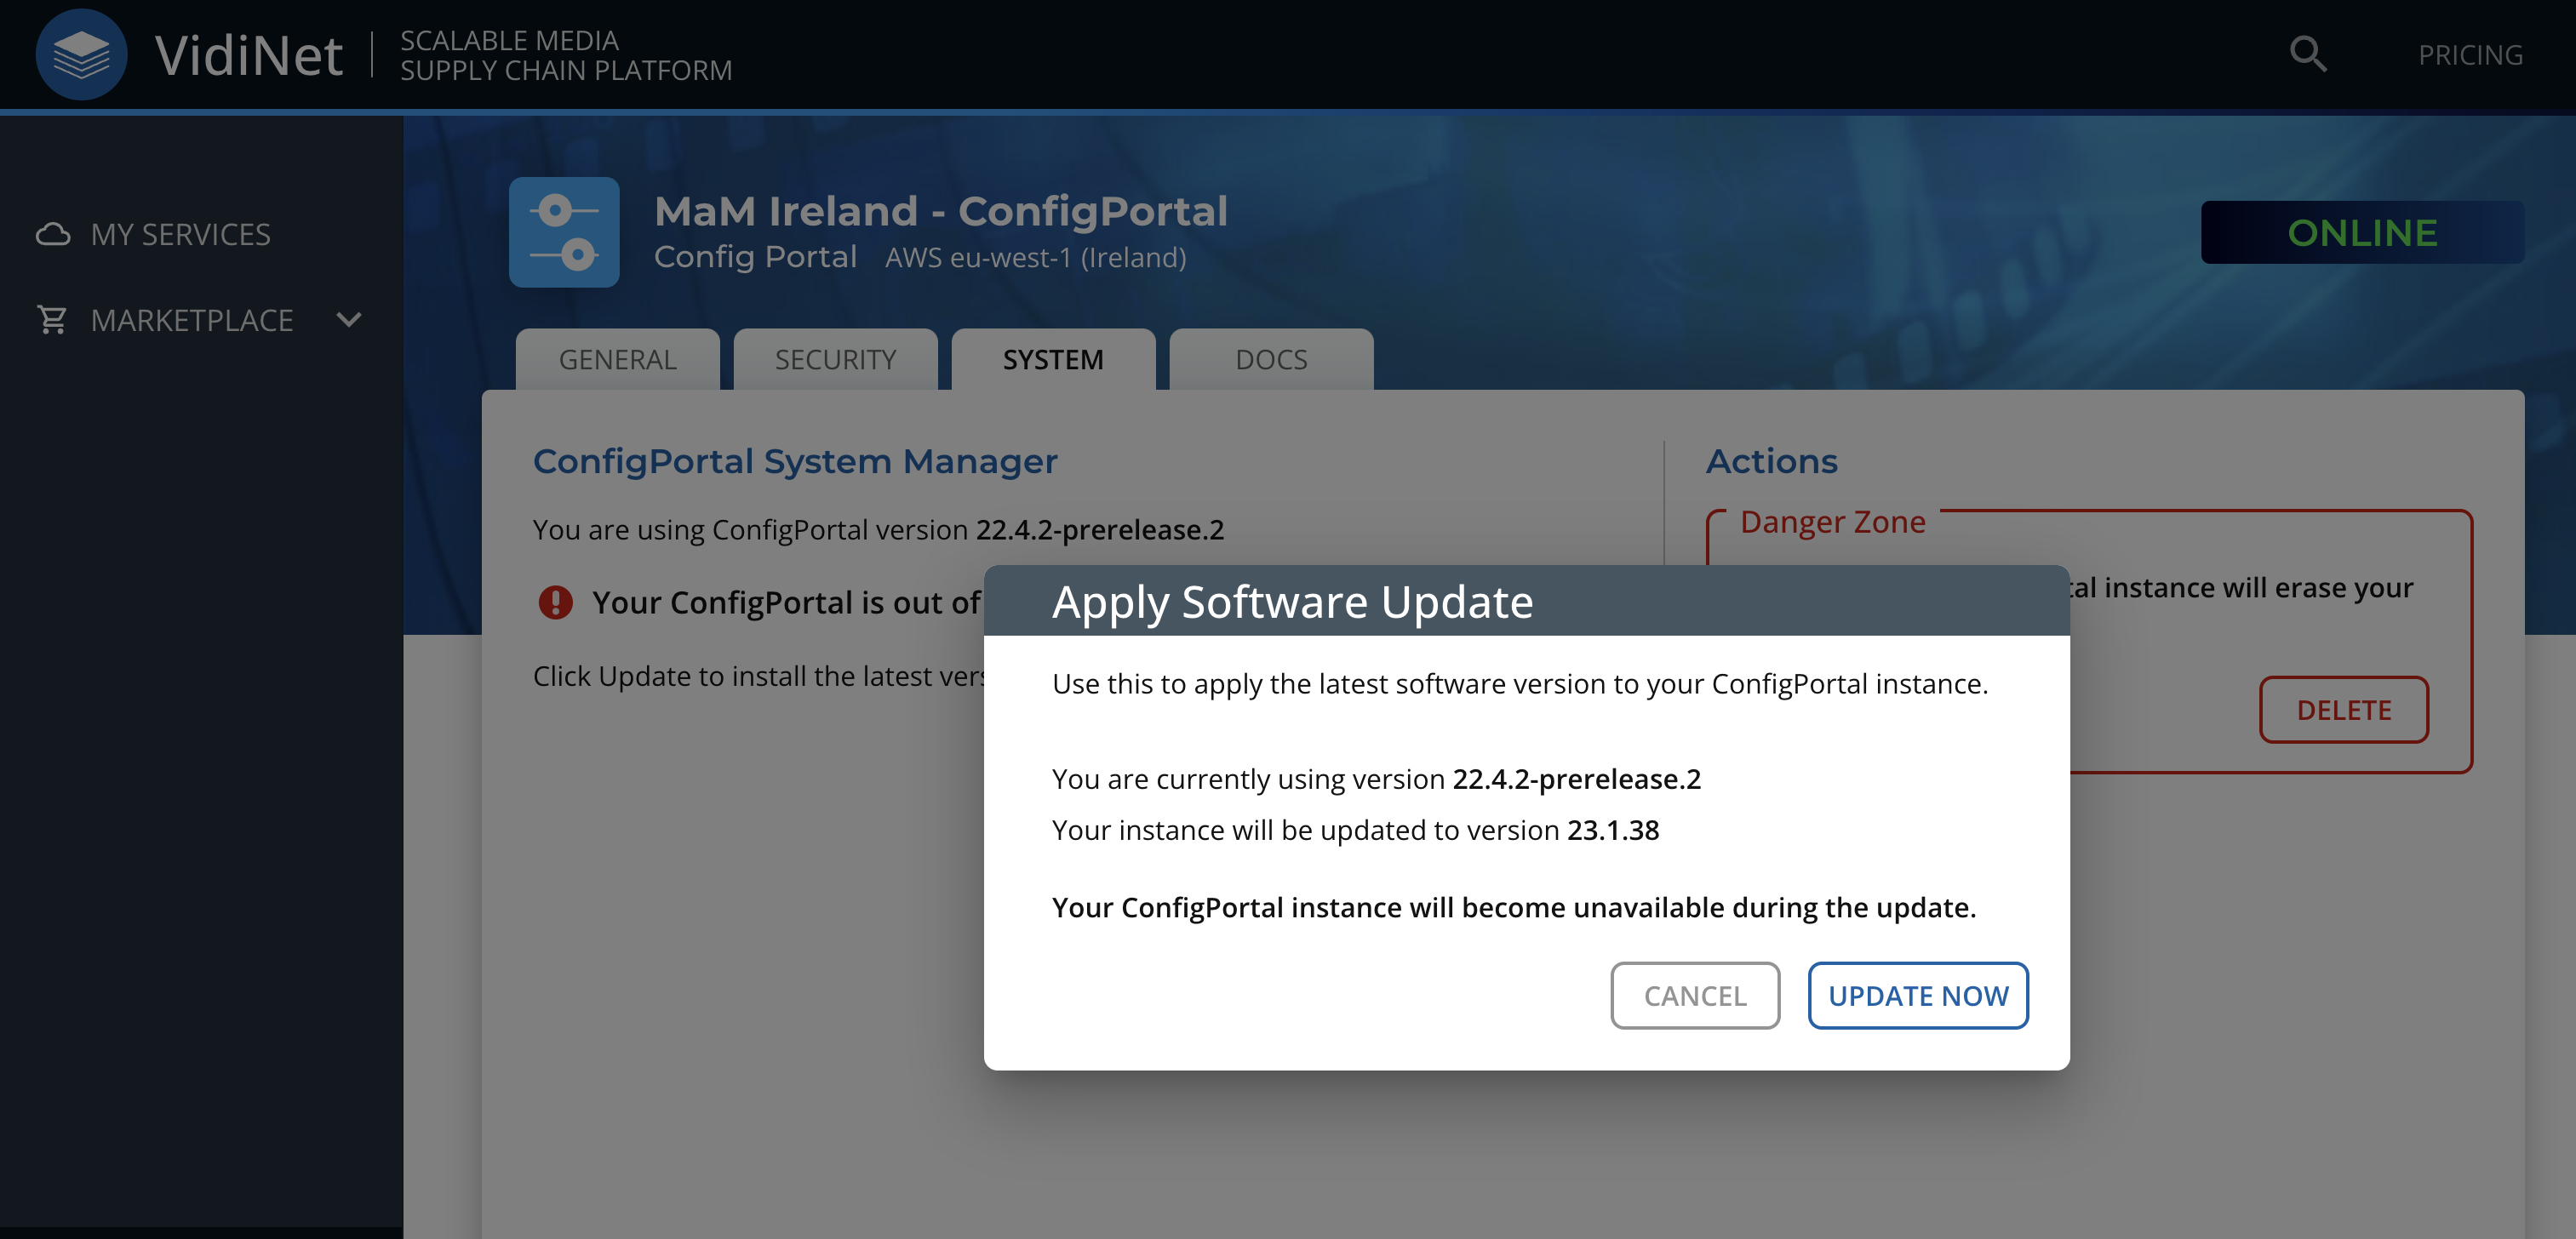The image size is (2576, 1239).
Task: Click the VidiNet layered logo icon
Action: (x=81, y=54)
